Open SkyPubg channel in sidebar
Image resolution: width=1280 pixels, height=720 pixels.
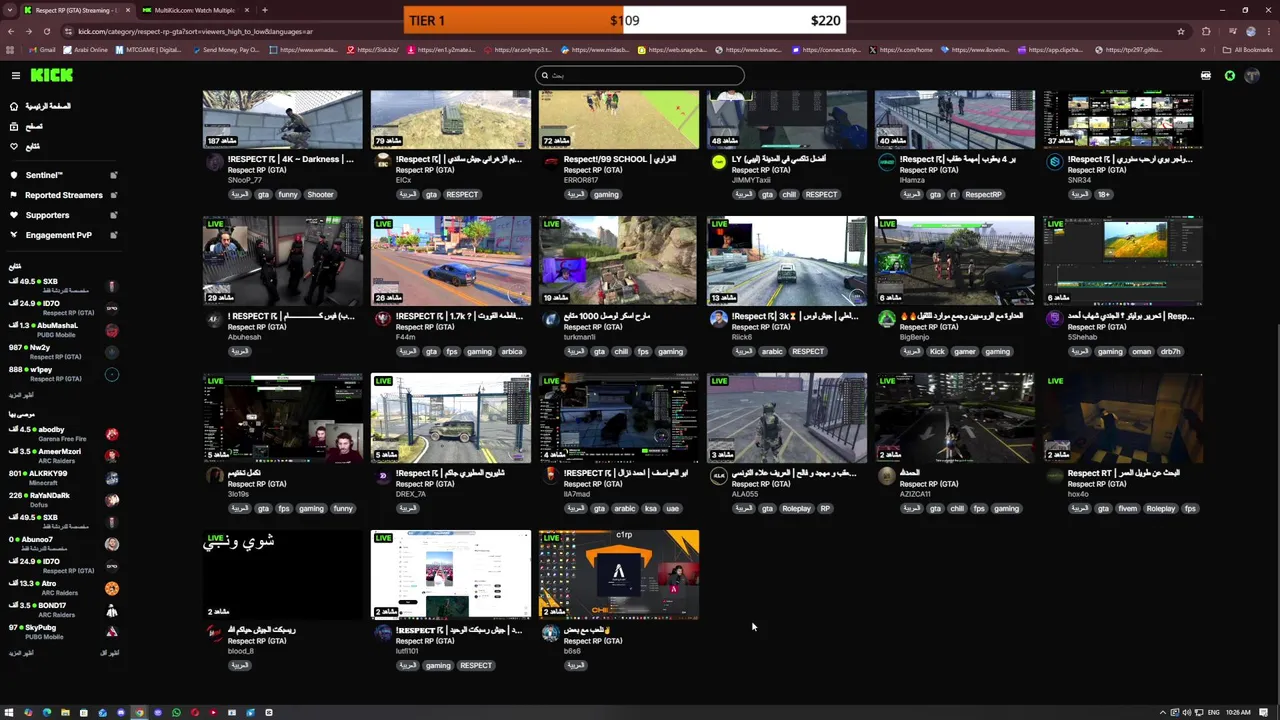pyautogui.click(x=64, y=631)
